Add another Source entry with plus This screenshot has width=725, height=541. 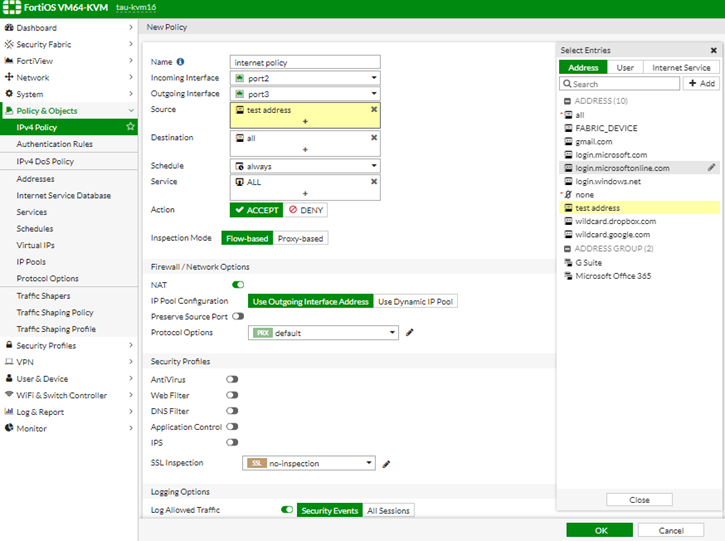tap(305, 121)
